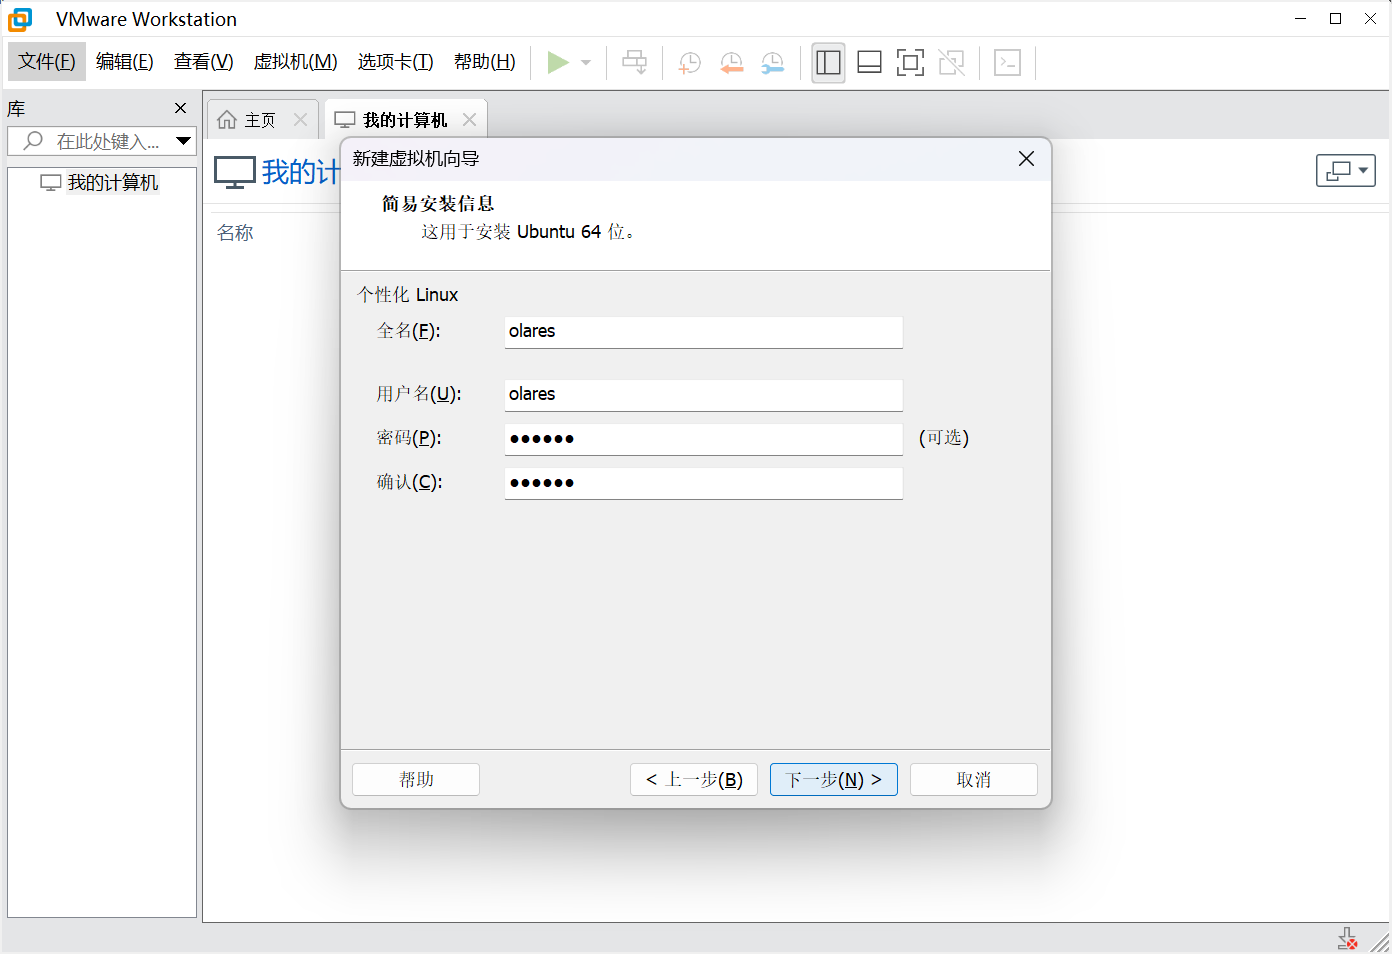Click the console view terminal icon

click(1007, 63)
